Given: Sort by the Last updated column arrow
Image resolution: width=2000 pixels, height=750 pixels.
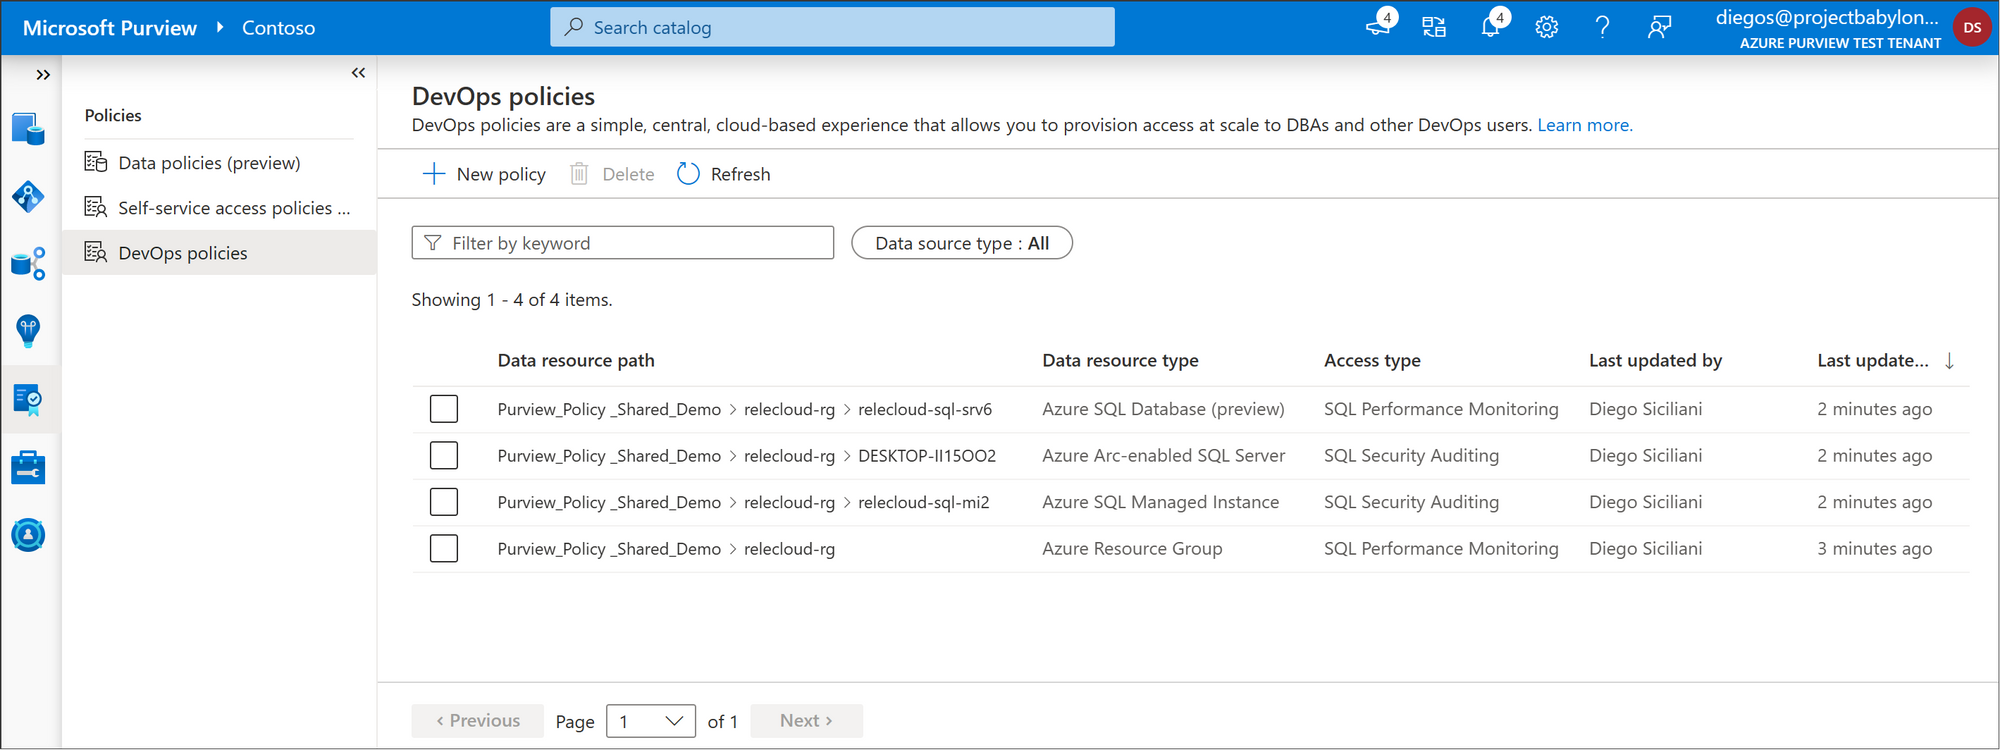Looking at the screenshot, I should click(x=1949, y=361).
